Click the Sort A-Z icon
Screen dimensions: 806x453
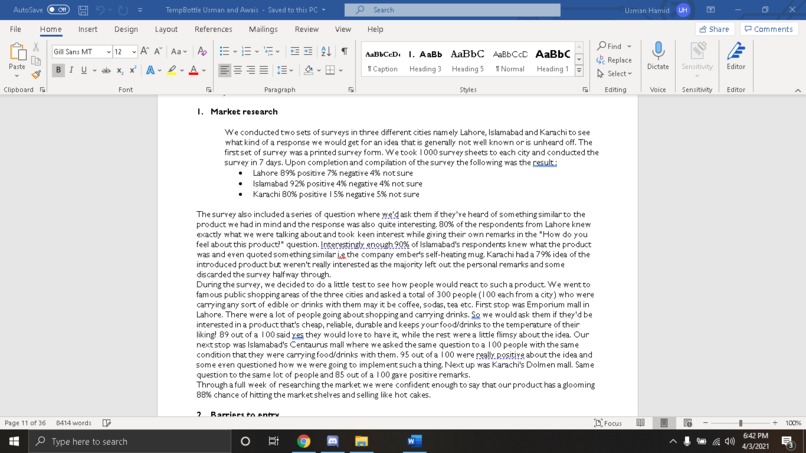tap(326, 51)
